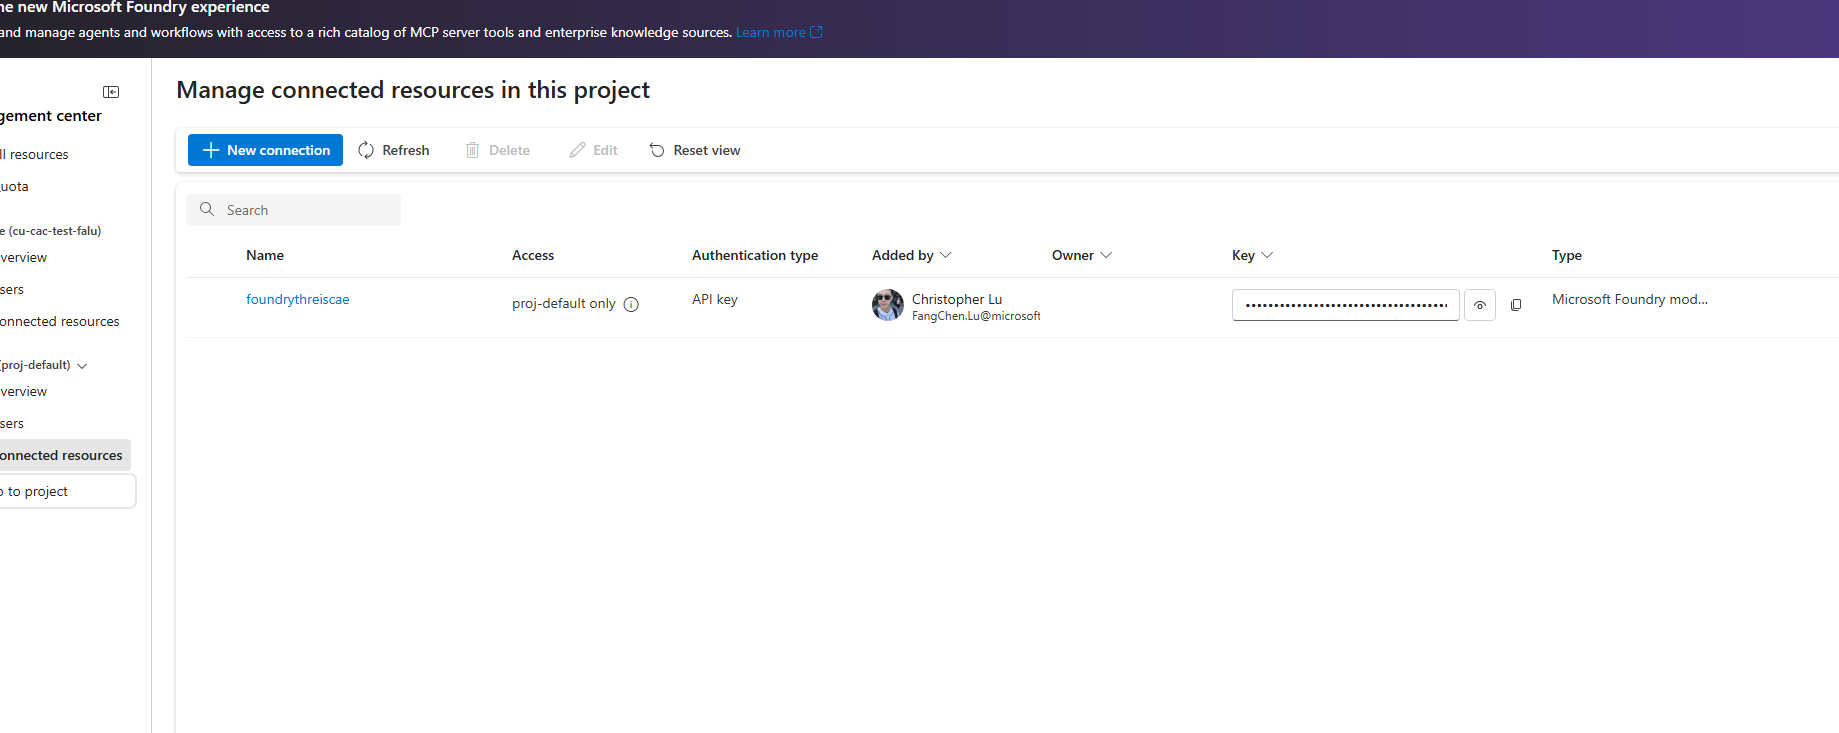1839x733 pixels.
Task: Click the Type column header
Action: [1567, 255]
